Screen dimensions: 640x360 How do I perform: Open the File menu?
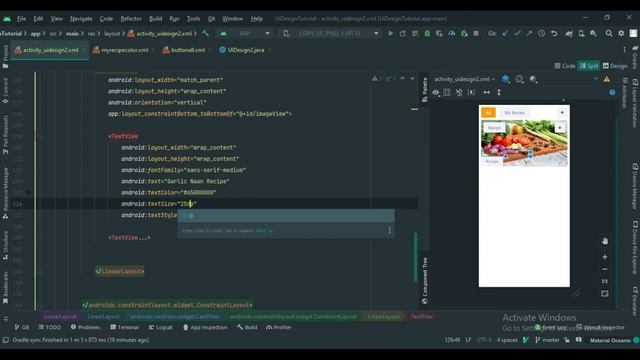point(21,19)
